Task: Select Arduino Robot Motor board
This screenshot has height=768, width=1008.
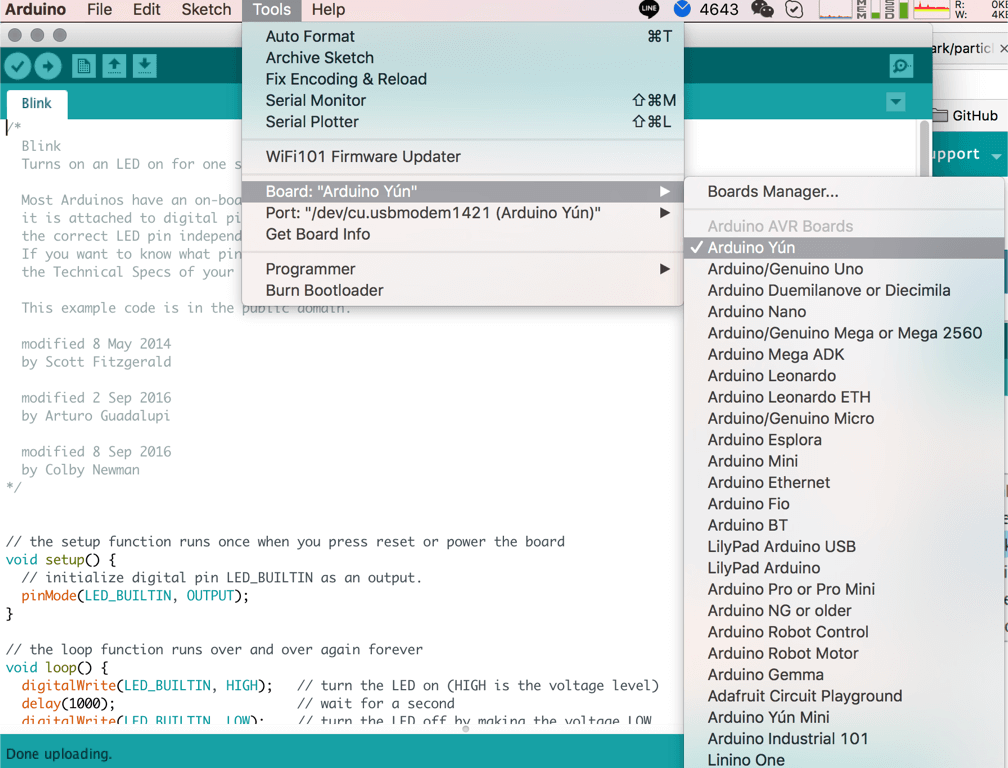Action: (x=844, y=653)
